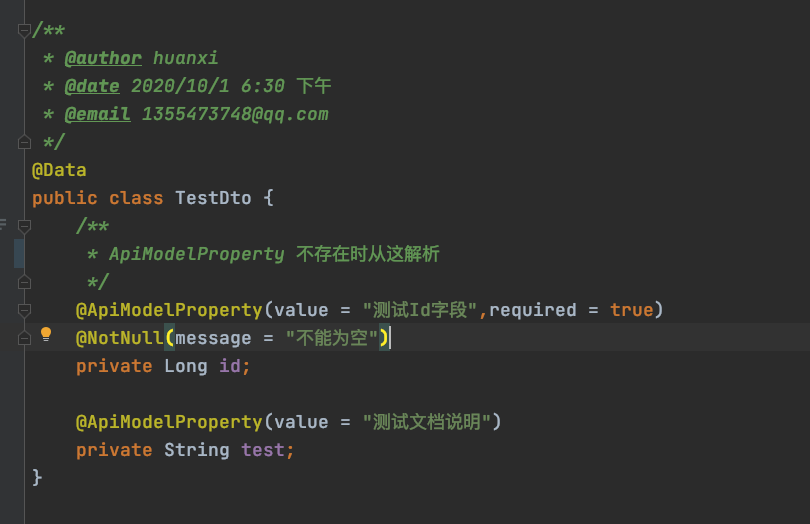
Task: Click the @NotNull annotation name
Action: (119, 338)
